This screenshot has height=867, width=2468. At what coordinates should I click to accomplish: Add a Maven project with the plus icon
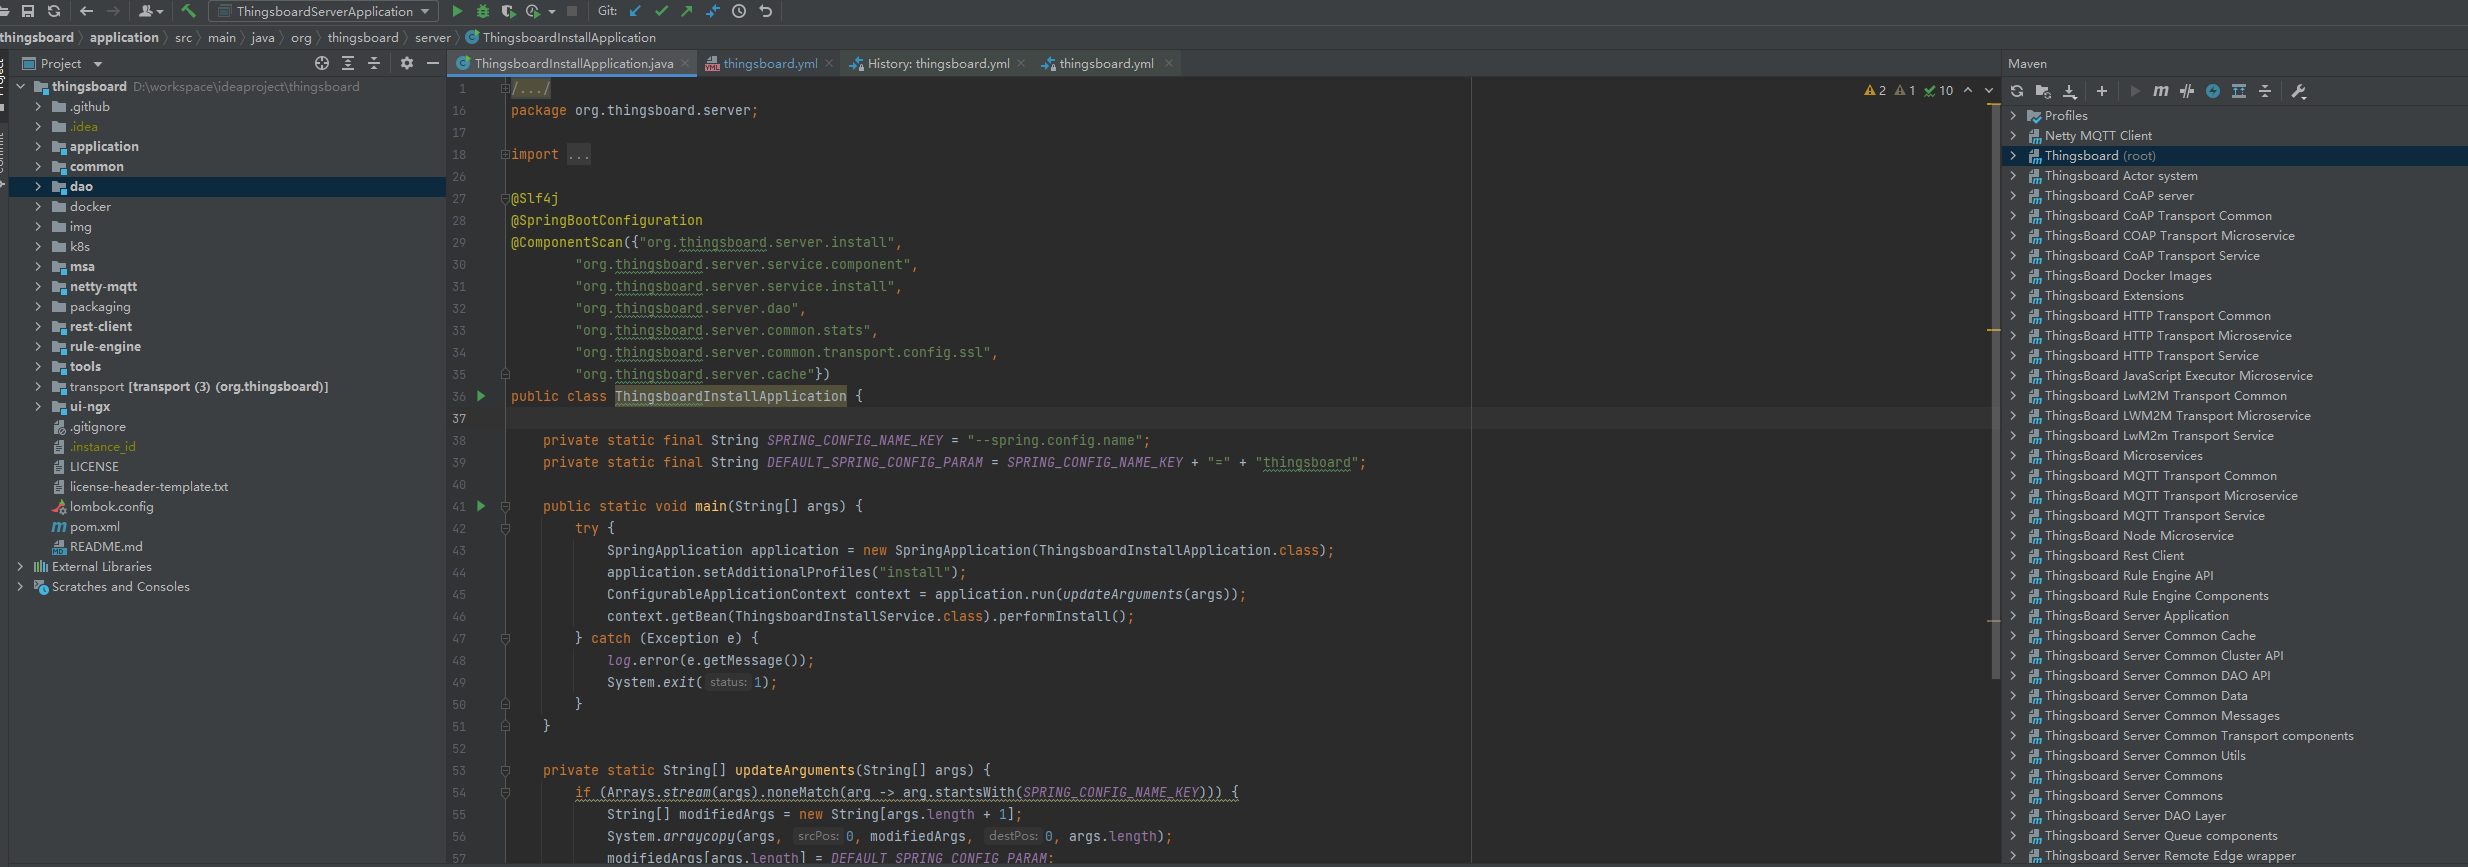2102,91
